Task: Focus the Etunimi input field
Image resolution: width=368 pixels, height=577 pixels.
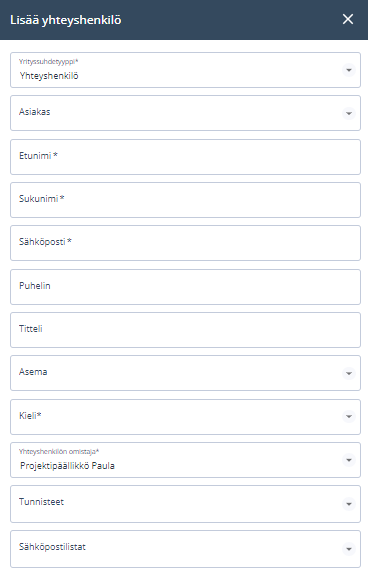Action: 185,157
